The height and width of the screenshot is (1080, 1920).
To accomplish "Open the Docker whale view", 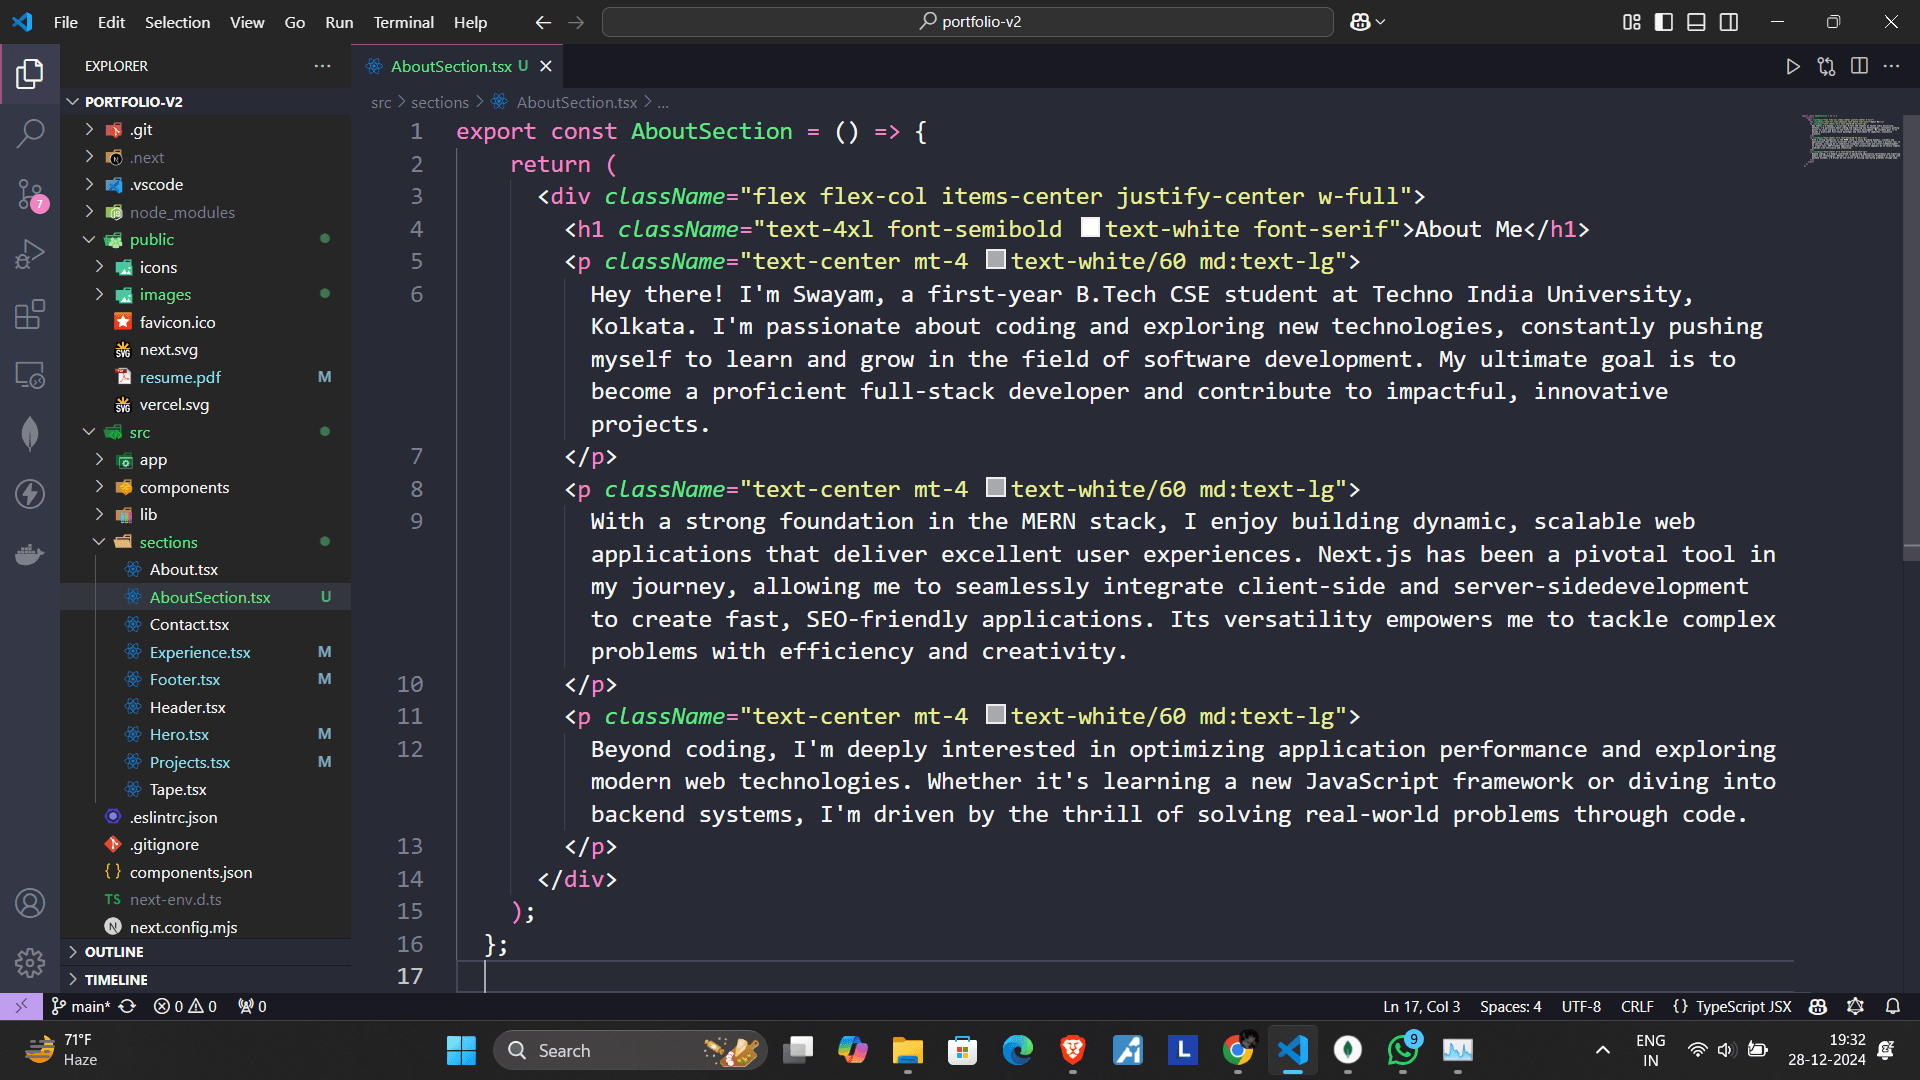I will click(30, 554).
